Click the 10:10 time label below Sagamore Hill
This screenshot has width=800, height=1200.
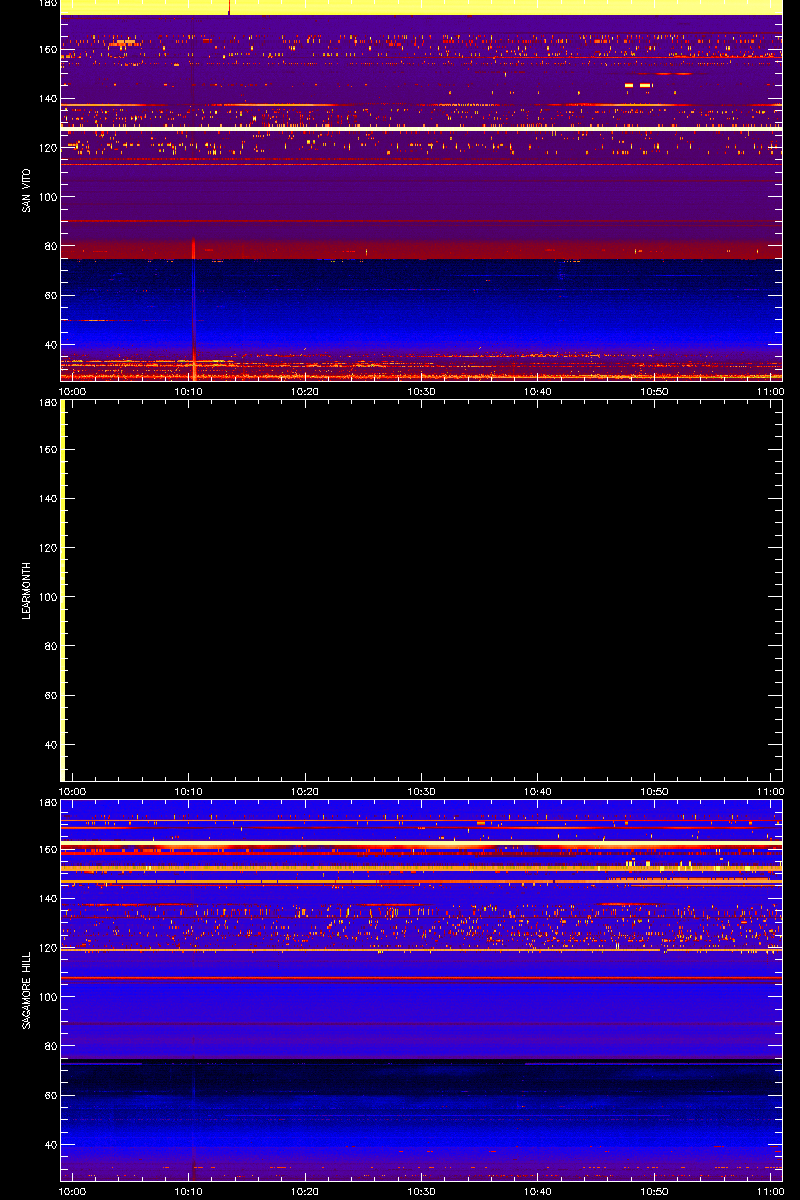tap(189, 1192)
